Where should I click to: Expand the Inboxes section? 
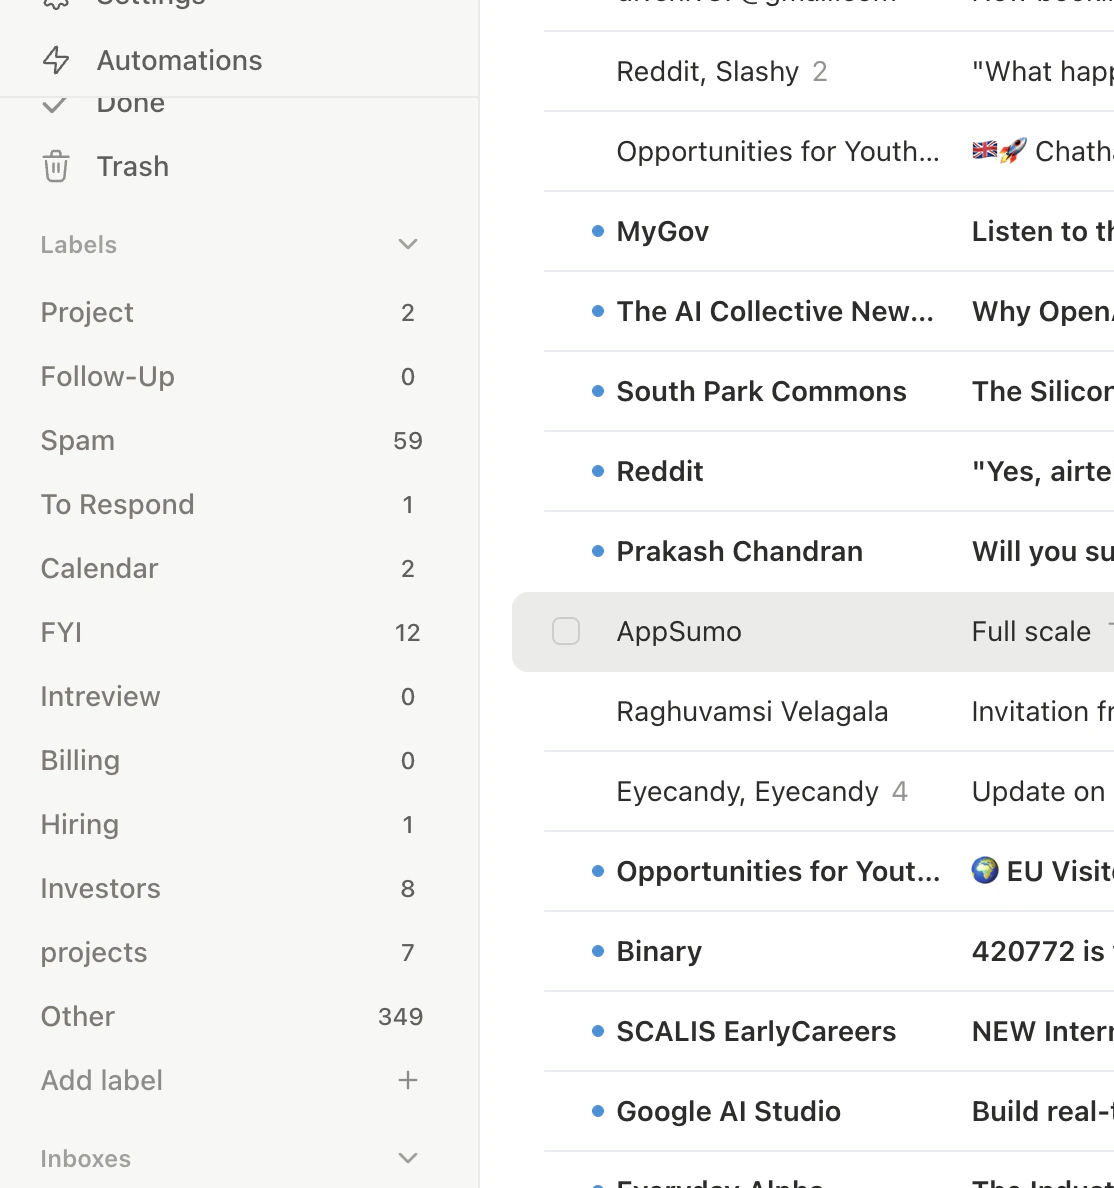point(407,1157)
